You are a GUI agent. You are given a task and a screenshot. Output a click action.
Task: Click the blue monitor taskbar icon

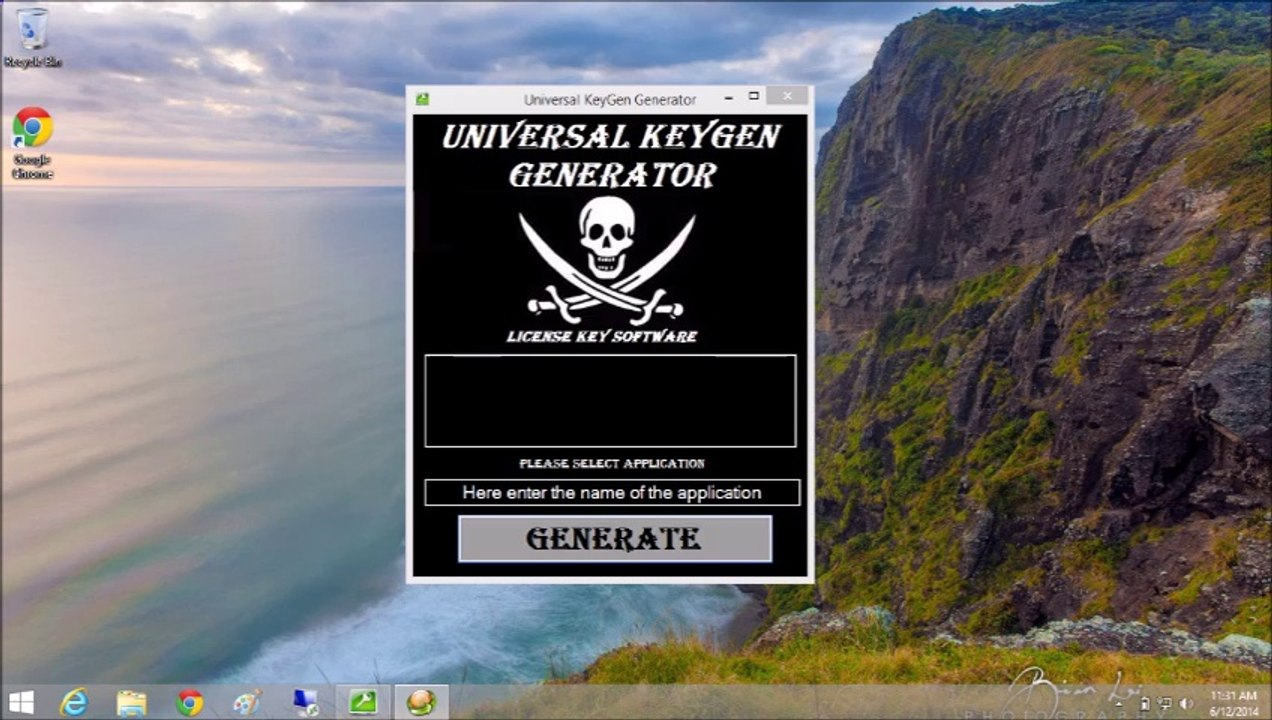(305, 703)
